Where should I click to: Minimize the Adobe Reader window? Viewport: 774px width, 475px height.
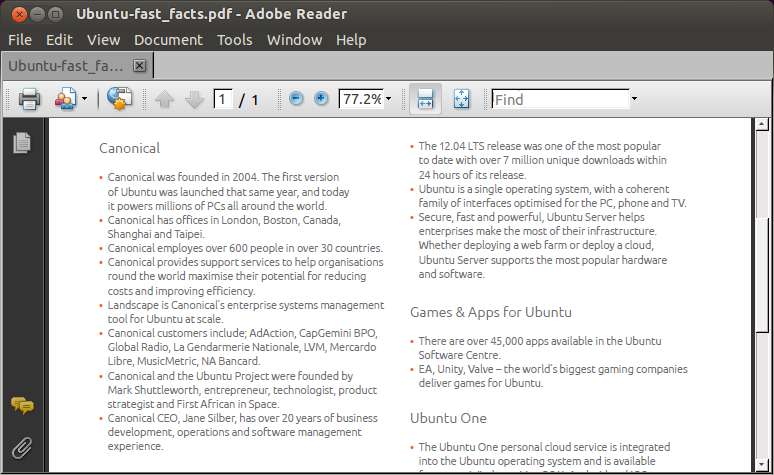(x=38, y=14)
